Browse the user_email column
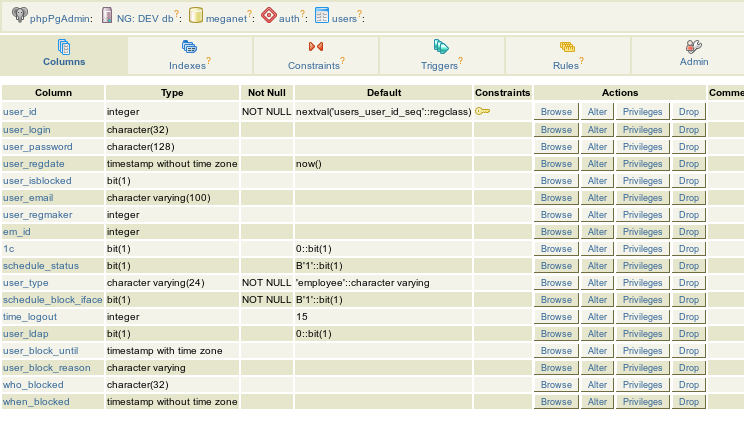Image resolution: width=744 pixels, height=423 pixels. tap(556, 198)
